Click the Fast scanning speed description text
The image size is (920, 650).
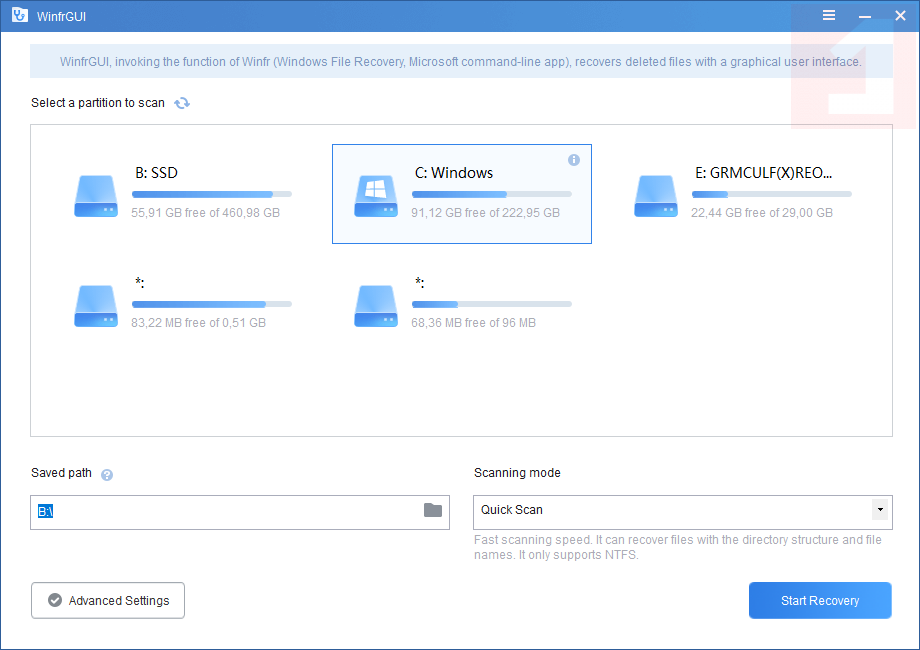pyautogui.click(x=678, y=547)
